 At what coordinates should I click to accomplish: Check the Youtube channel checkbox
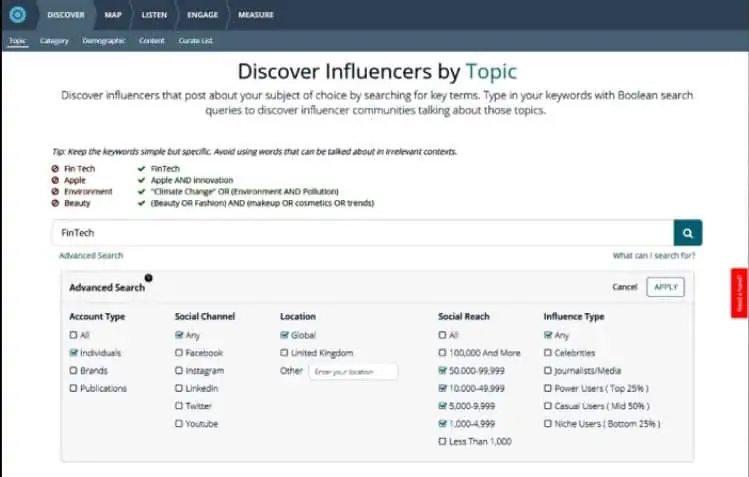(x=179, y=423)
